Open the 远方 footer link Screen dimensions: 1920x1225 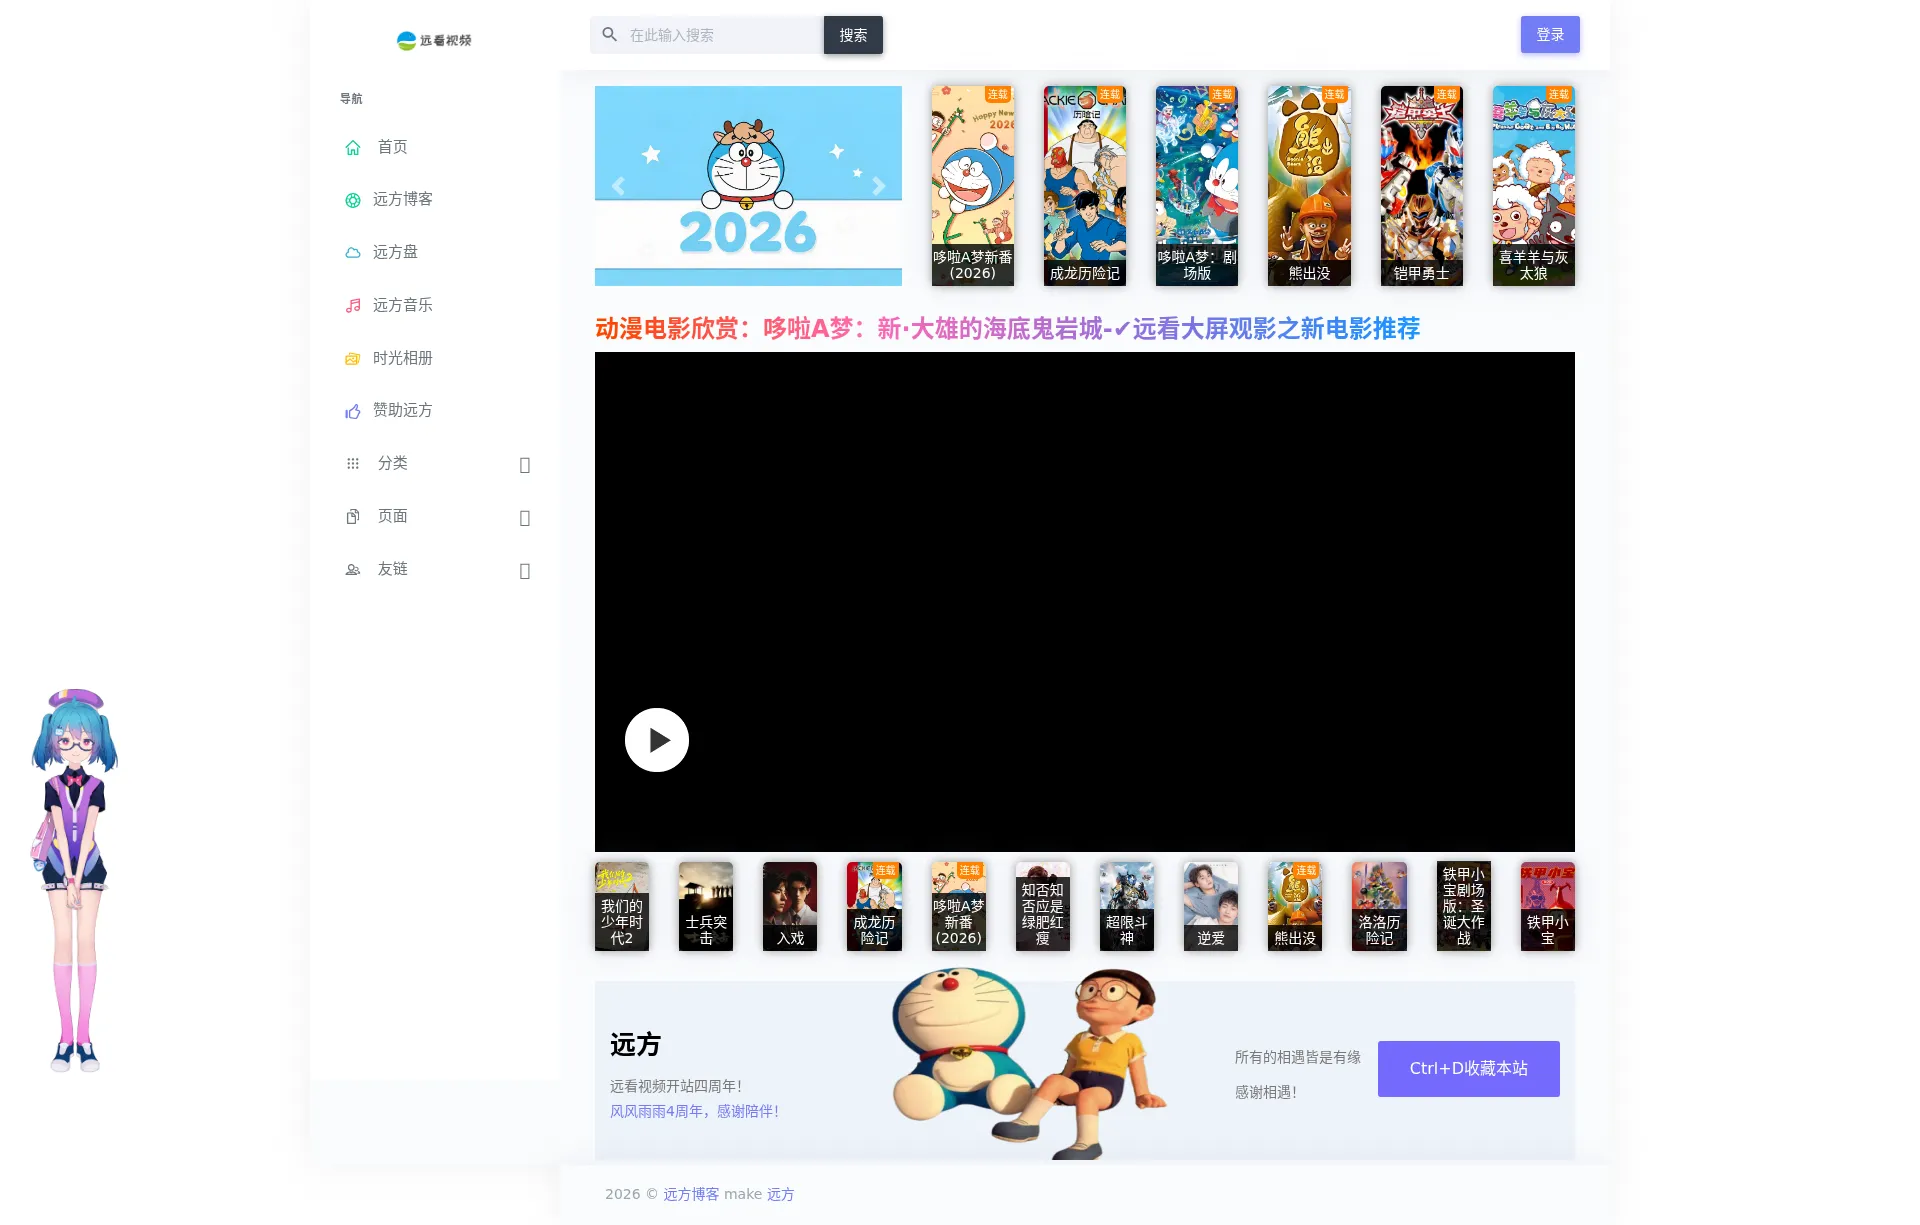pos(781,1194)
